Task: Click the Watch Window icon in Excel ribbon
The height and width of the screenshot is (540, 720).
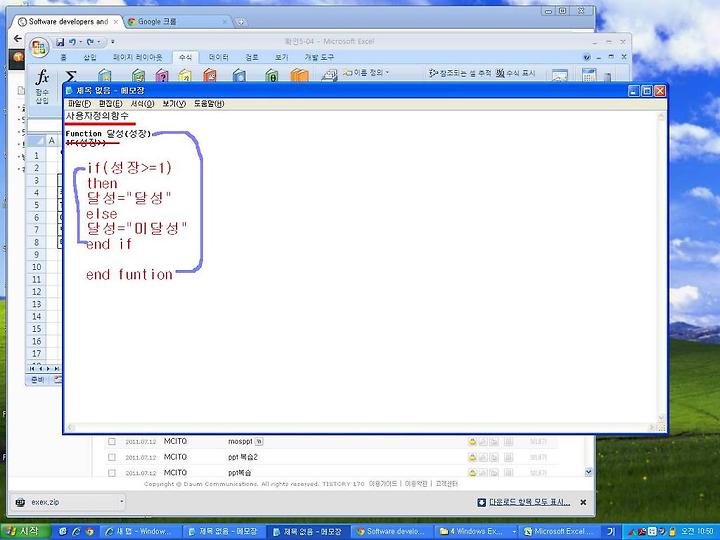Action: pyautogui.click(x=559, y=76)
